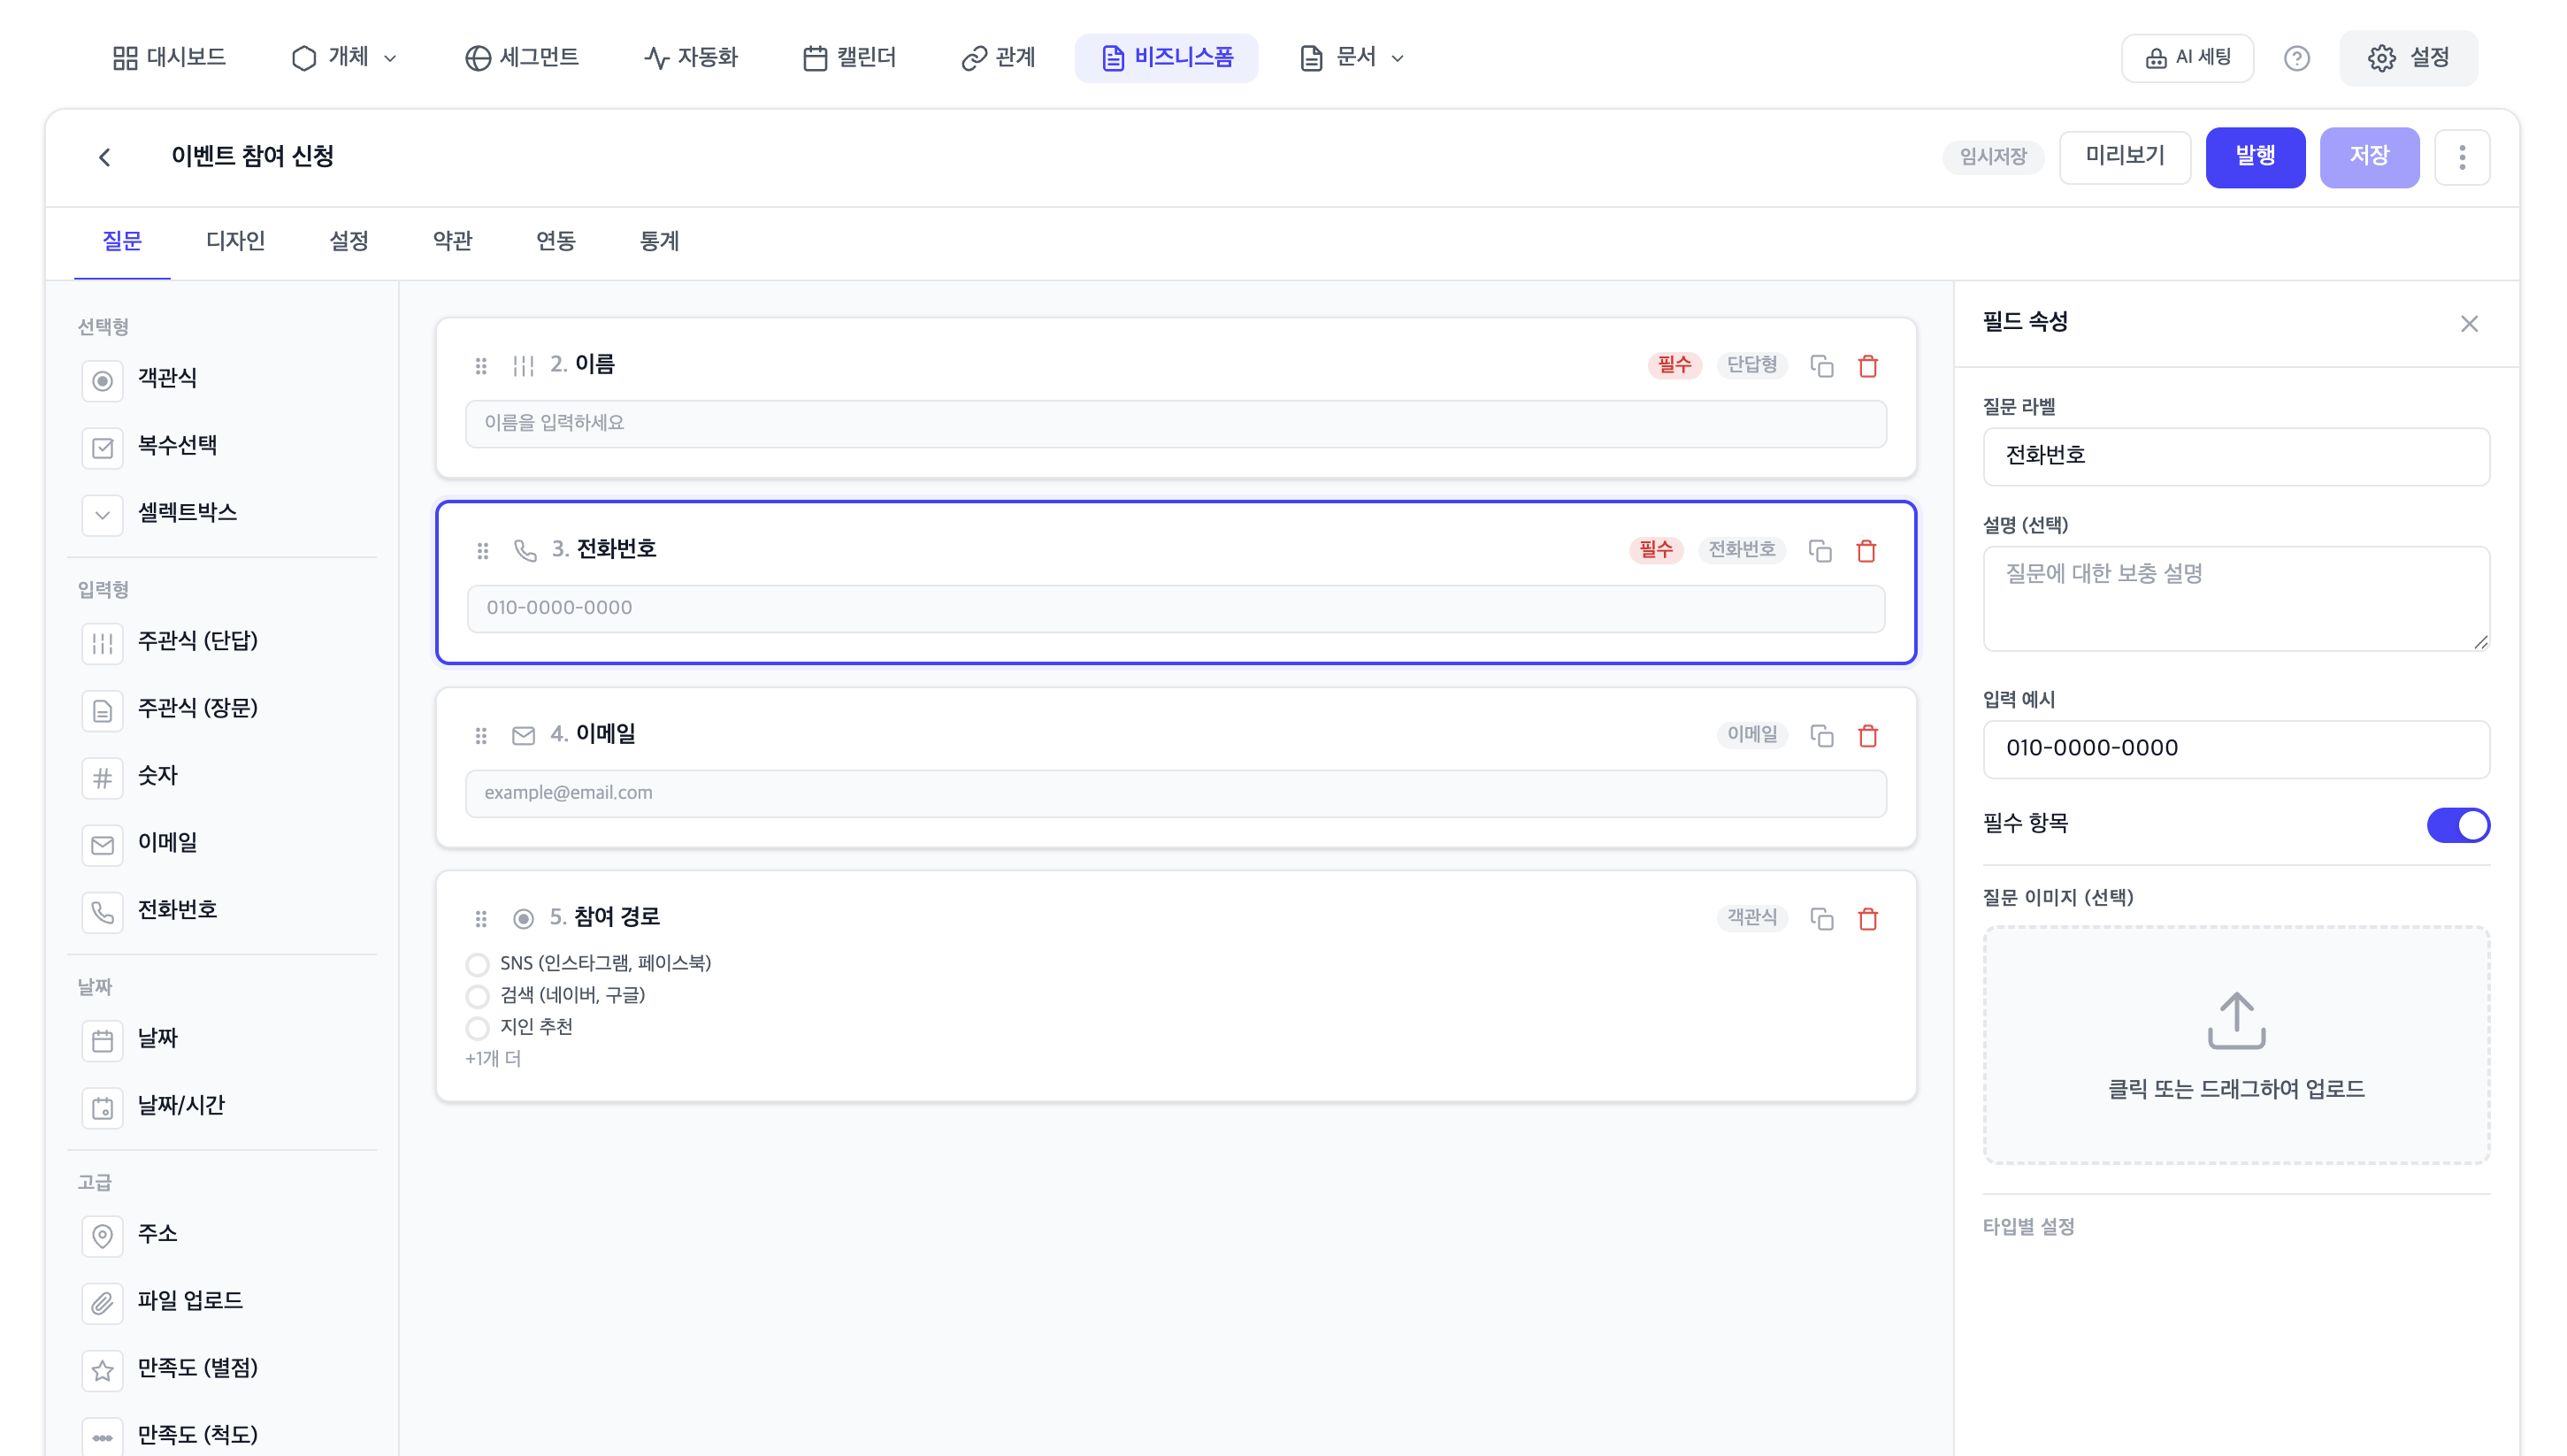Select the SNS (인스타그램, 페이스북) radio option

[x=477, y=964]
